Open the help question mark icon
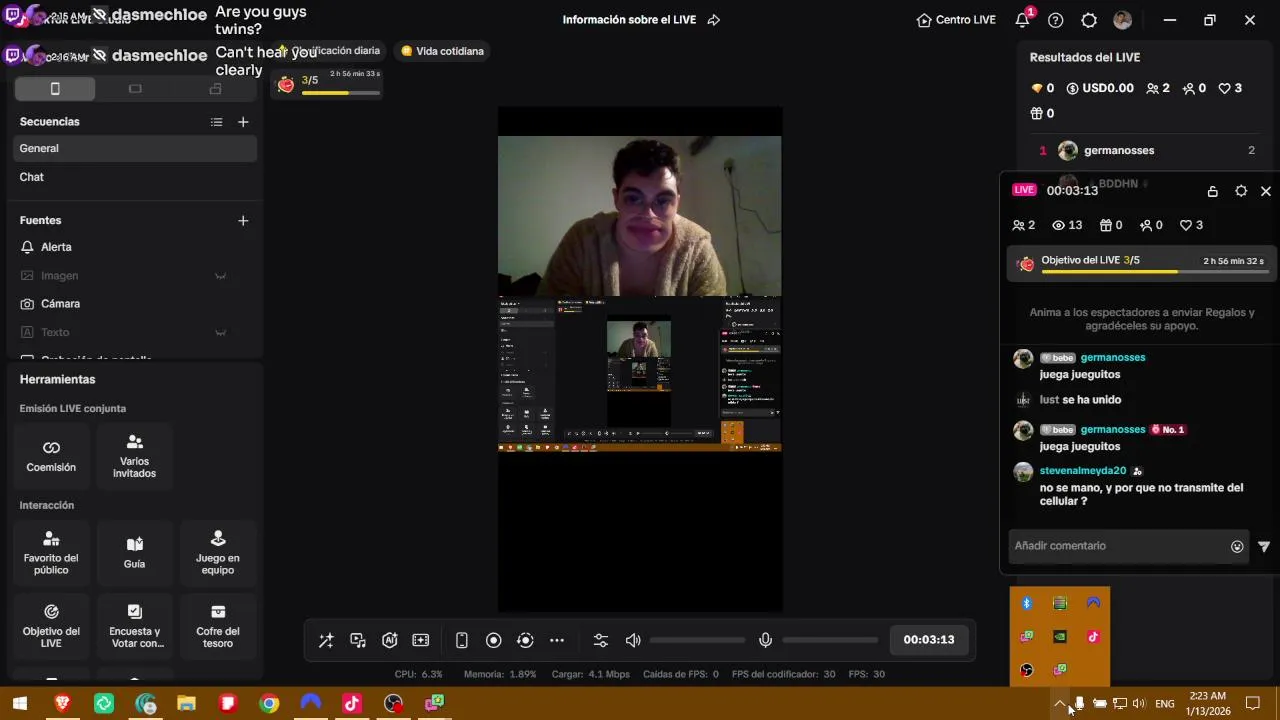This screenshot has height=720, width=1280. point(1056,20)
